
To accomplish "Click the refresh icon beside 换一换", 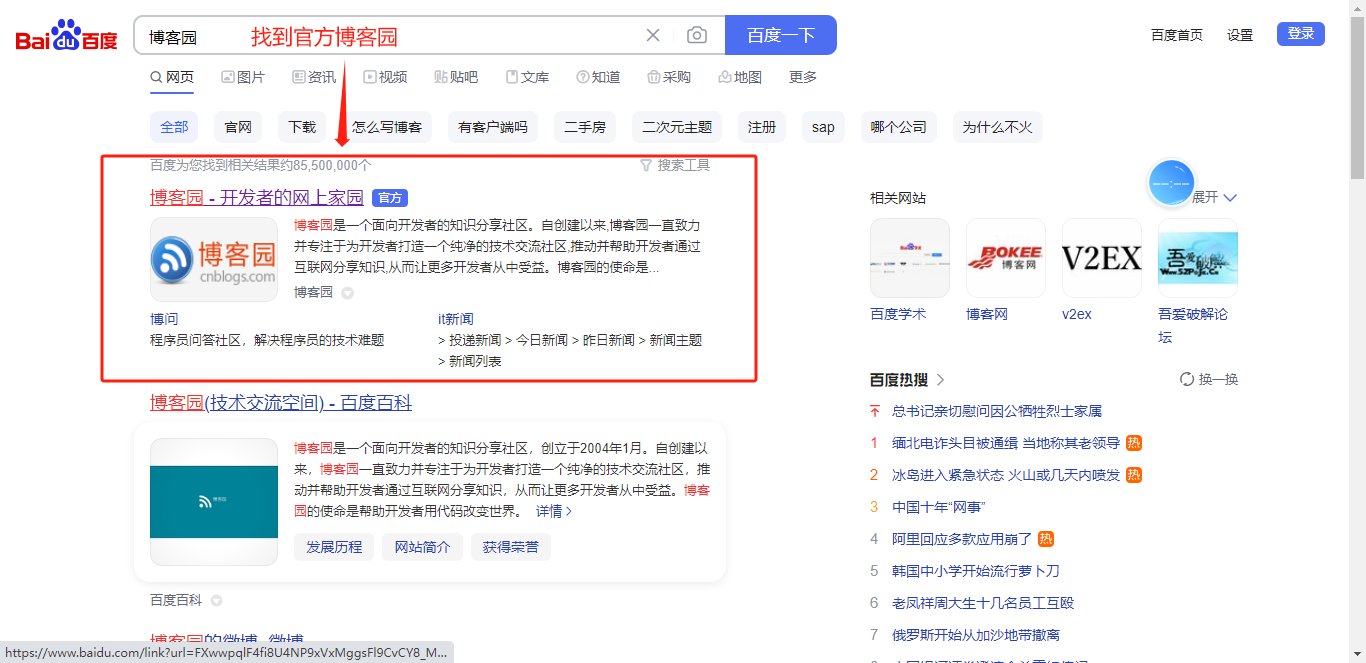I will click(1187, 379).
